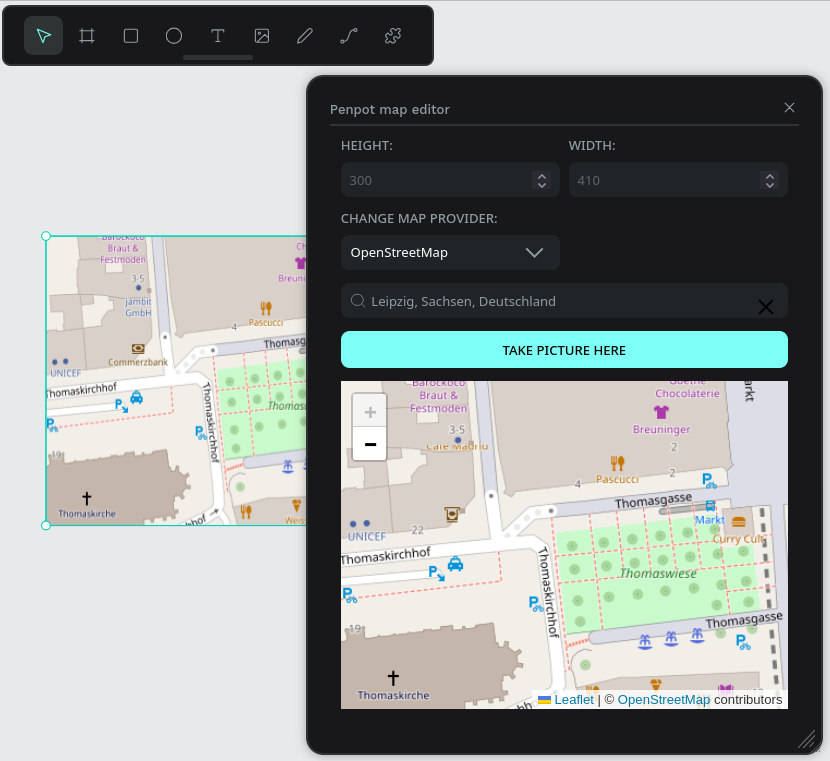Select the Move (pointer) tool
Screen dimensions: 830x761
click(x=43, y=36)
